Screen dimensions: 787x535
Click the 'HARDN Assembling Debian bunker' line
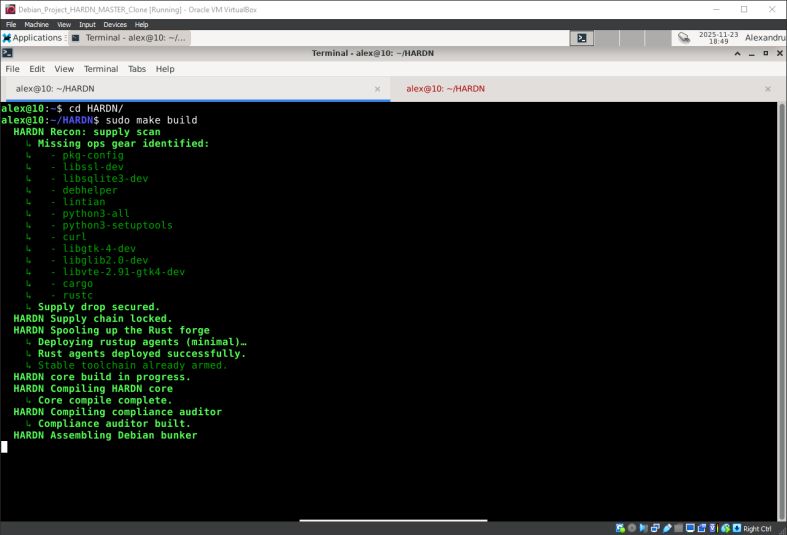click(105, 435)
